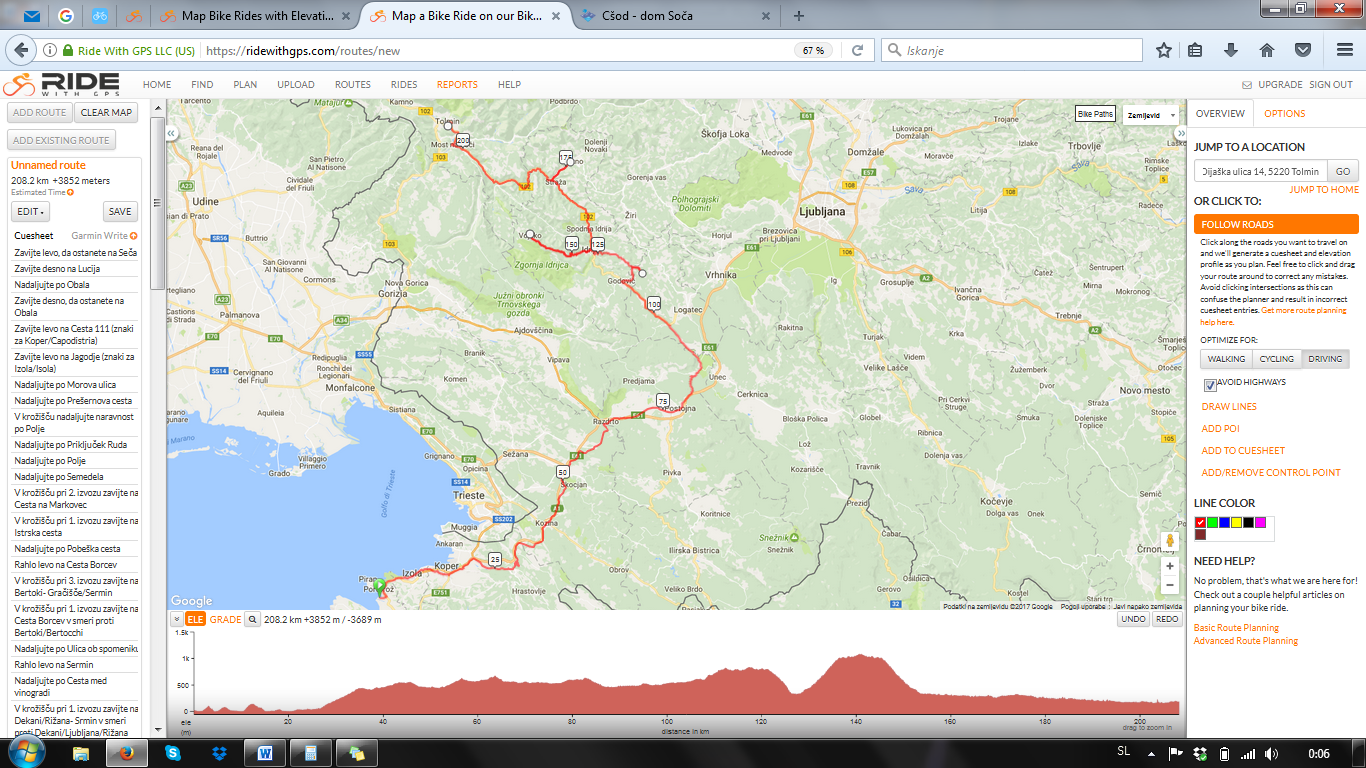The height and width of the screenshot is (768, 1366).
Task: Set optimize mode to Driving
Action: pyautogui.click(x=1325, y=358)
